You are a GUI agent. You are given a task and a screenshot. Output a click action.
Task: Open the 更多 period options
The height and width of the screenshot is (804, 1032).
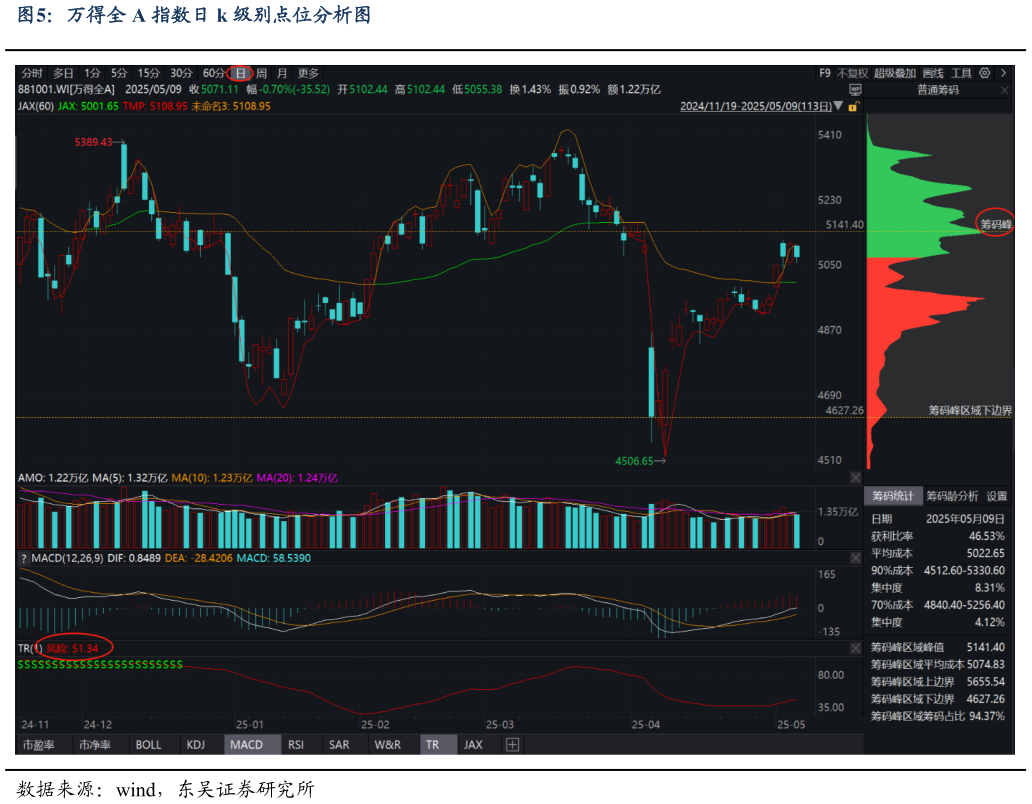[x=308, y=73]
